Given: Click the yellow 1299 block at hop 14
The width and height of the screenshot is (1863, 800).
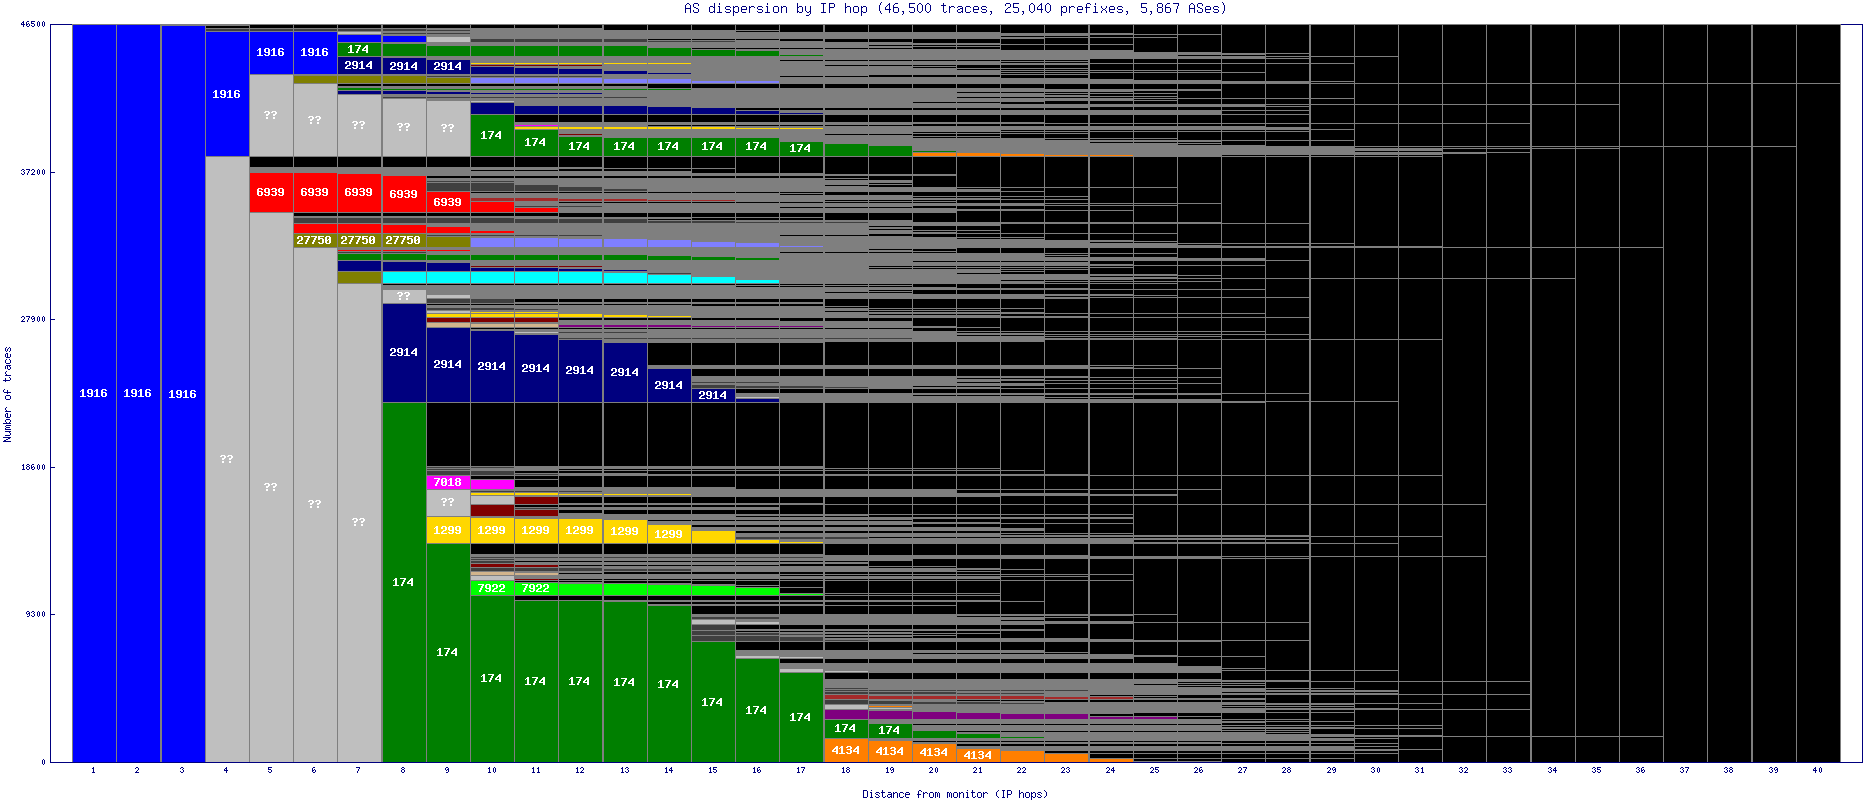Looking at the screenshot, I should click(x=669, y=534).
